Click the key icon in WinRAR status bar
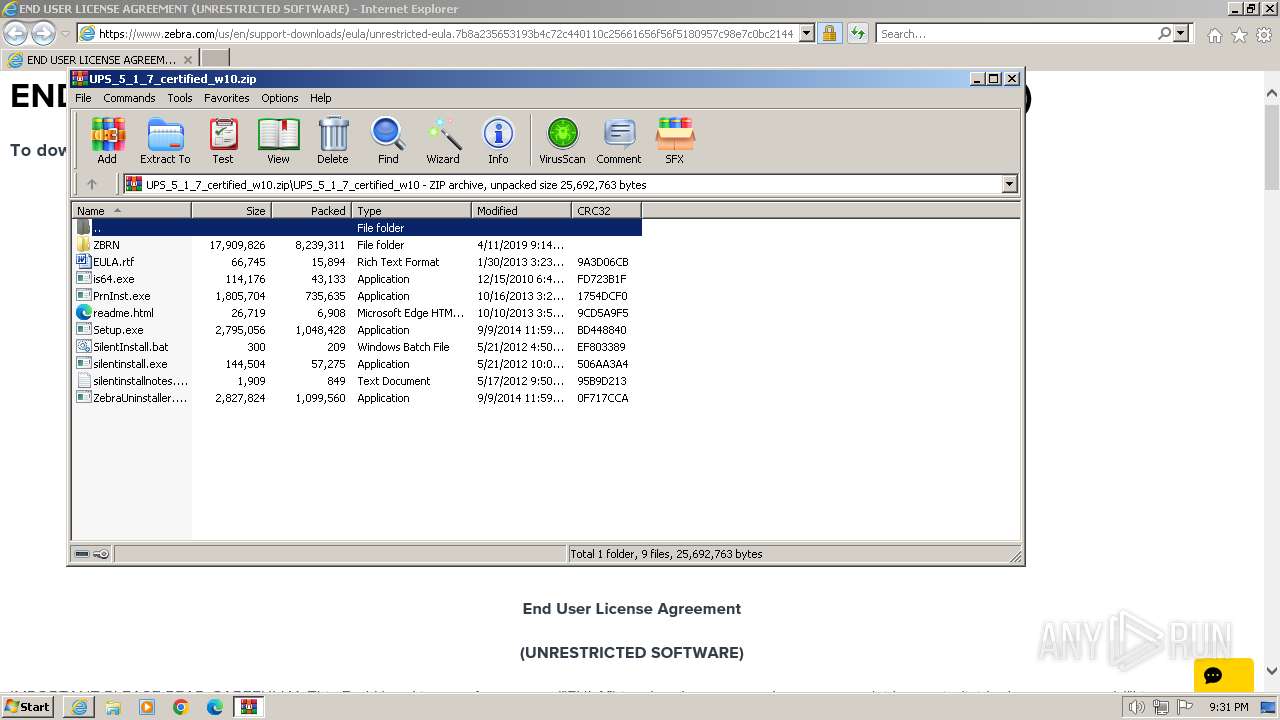The height and width of the screenshot is (720, 1280). click(x=101, y=554)
